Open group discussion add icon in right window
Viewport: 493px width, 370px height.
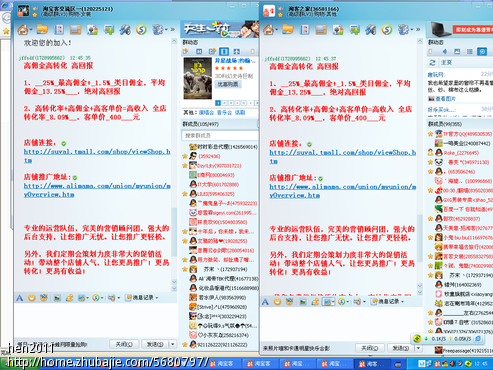(354, 30)
